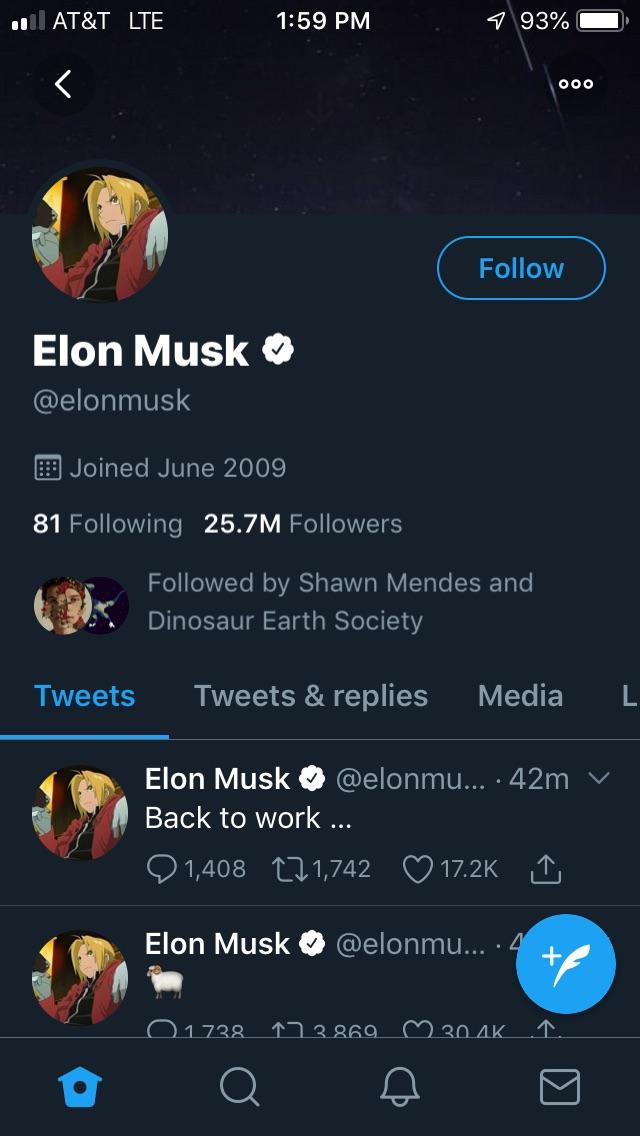Screen dimensions: 640x1136
Task: Reply to the 'Back to work' tweet
Action: [x=162, y=869]
